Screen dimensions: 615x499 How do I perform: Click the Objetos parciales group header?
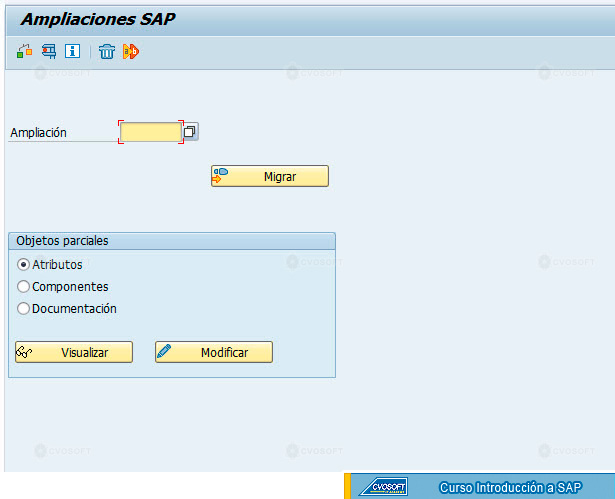click(x=172, y=241)
